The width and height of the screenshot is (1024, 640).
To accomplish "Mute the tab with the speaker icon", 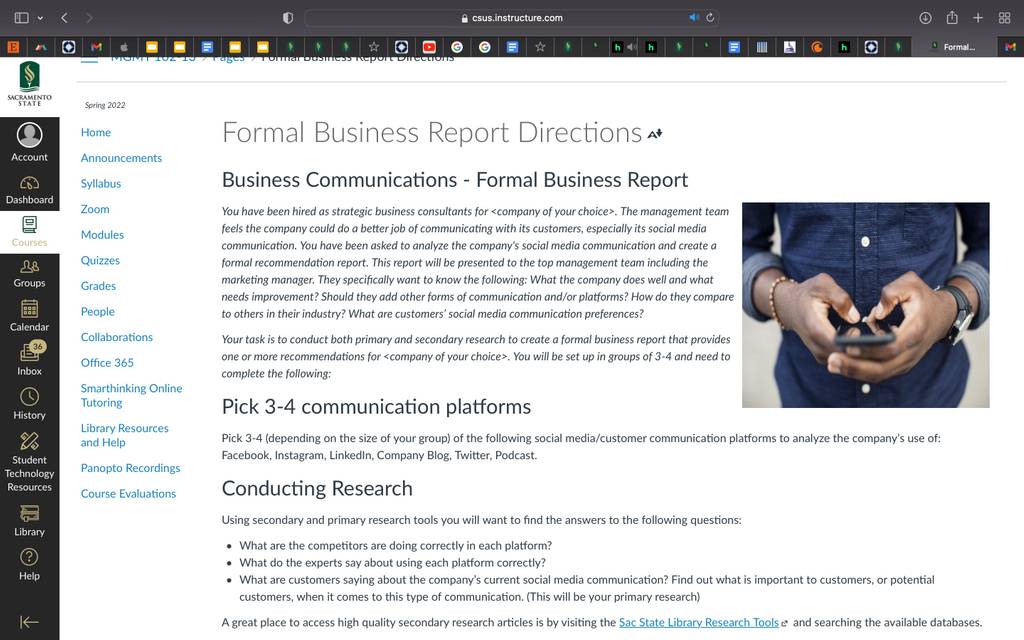I will 632,46.
